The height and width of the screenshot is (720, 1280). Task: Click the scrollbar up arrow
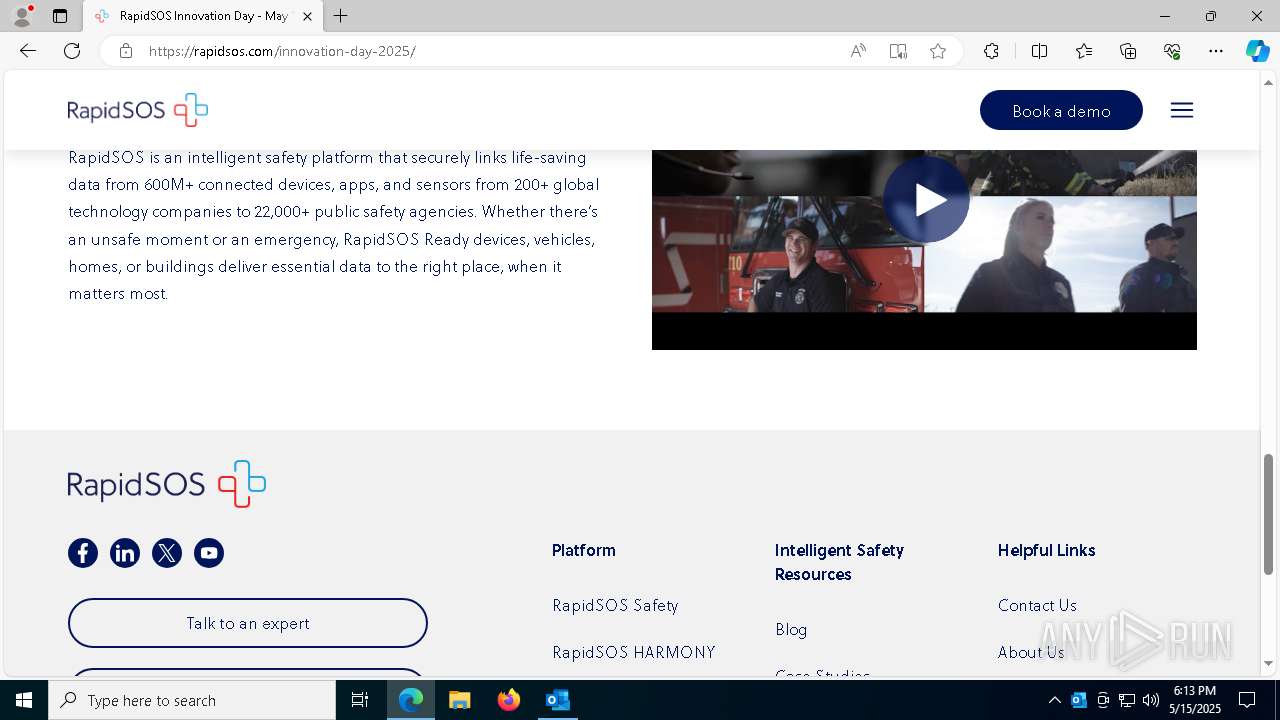[1269, 82]
